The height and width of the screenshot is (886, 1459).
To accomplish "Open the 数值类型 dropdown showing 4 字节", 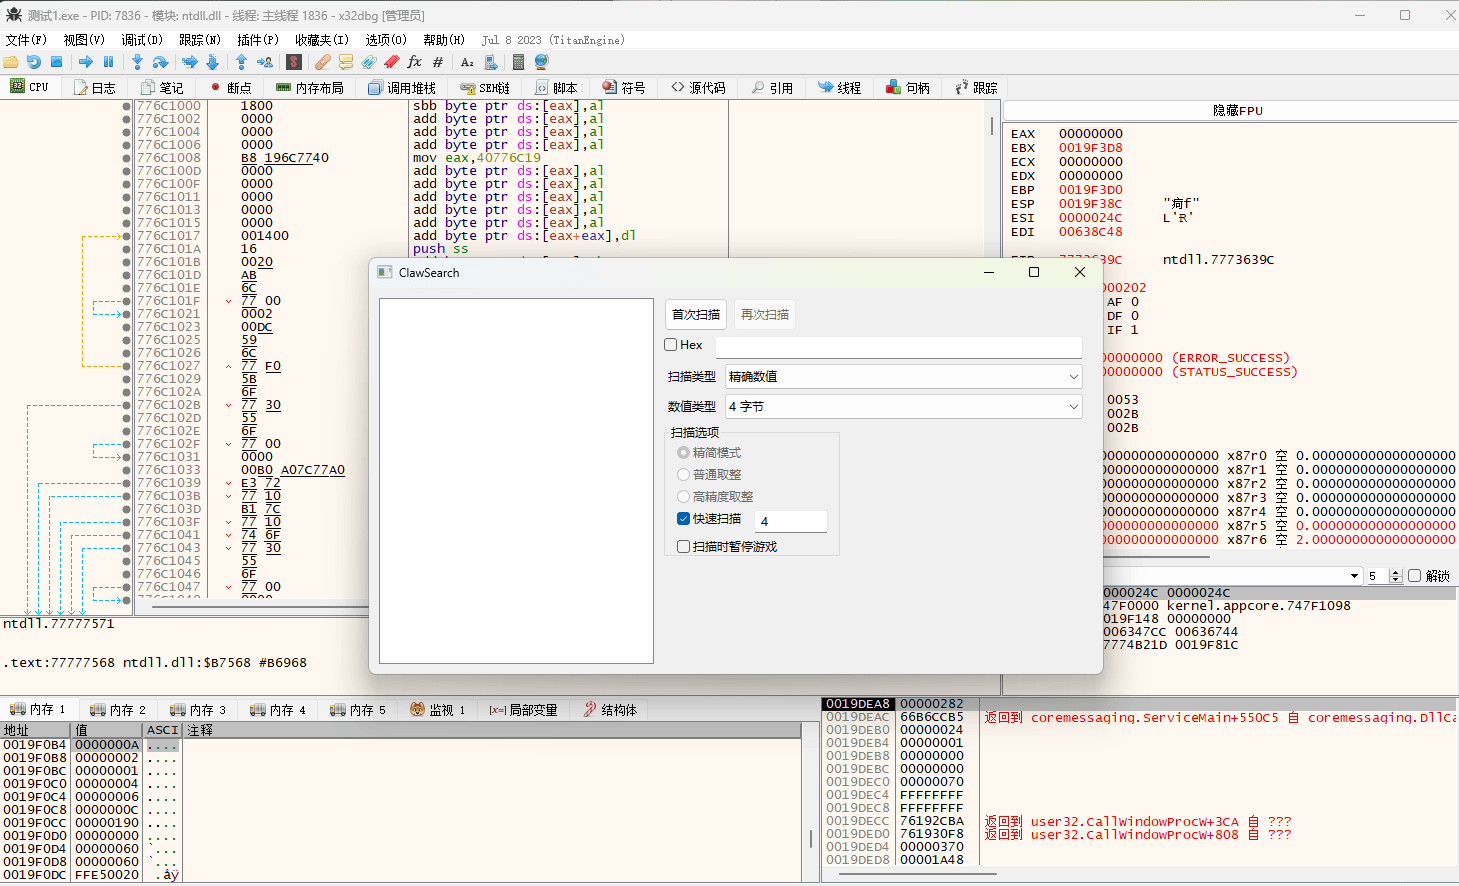I will pyautogui.click(x=904, y=407).
